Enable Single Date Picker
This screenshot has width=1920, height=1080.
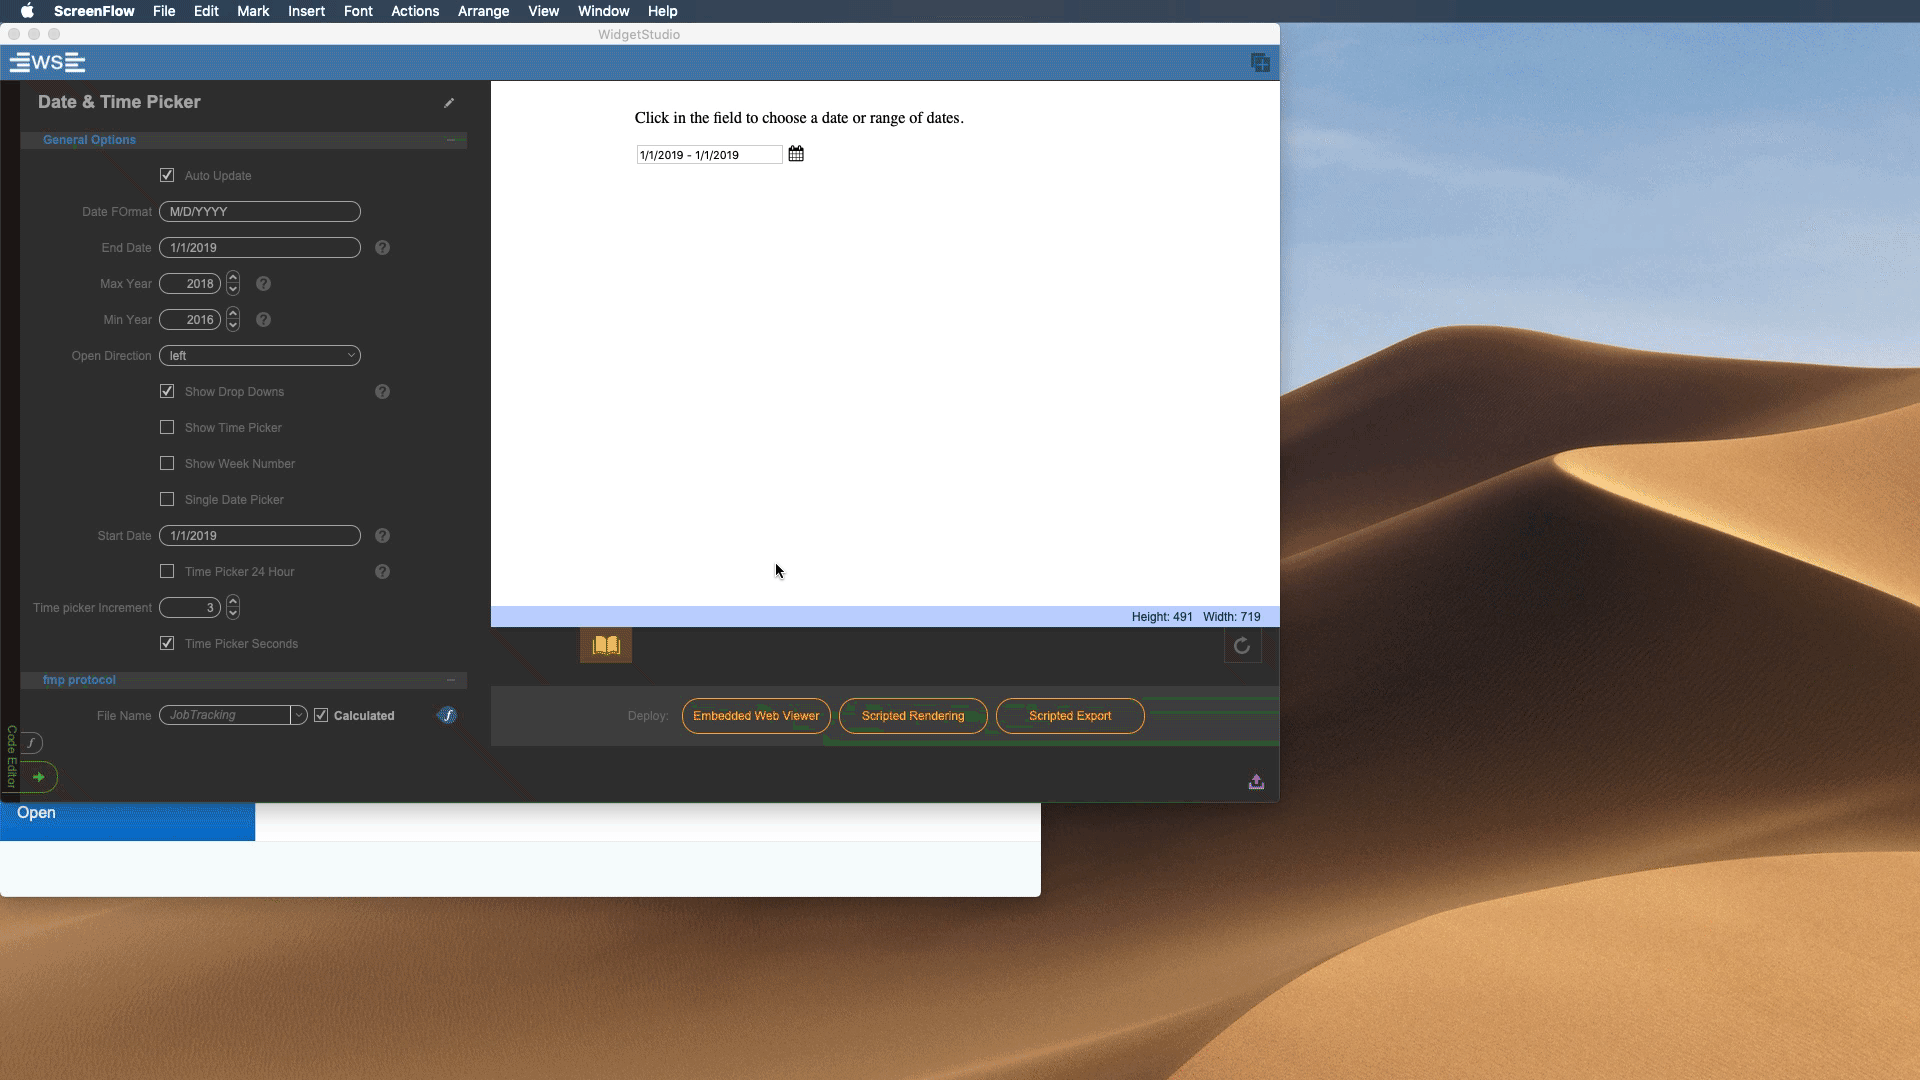click(x=167, y=499)
